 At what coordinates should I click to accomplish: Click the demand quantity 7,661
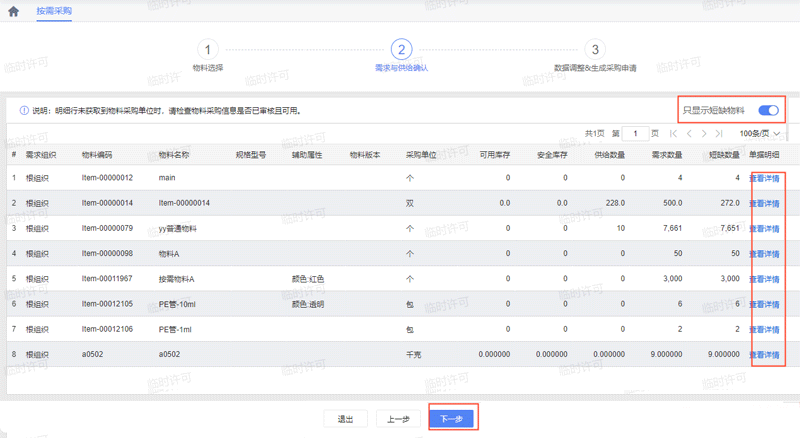point(672,228)
